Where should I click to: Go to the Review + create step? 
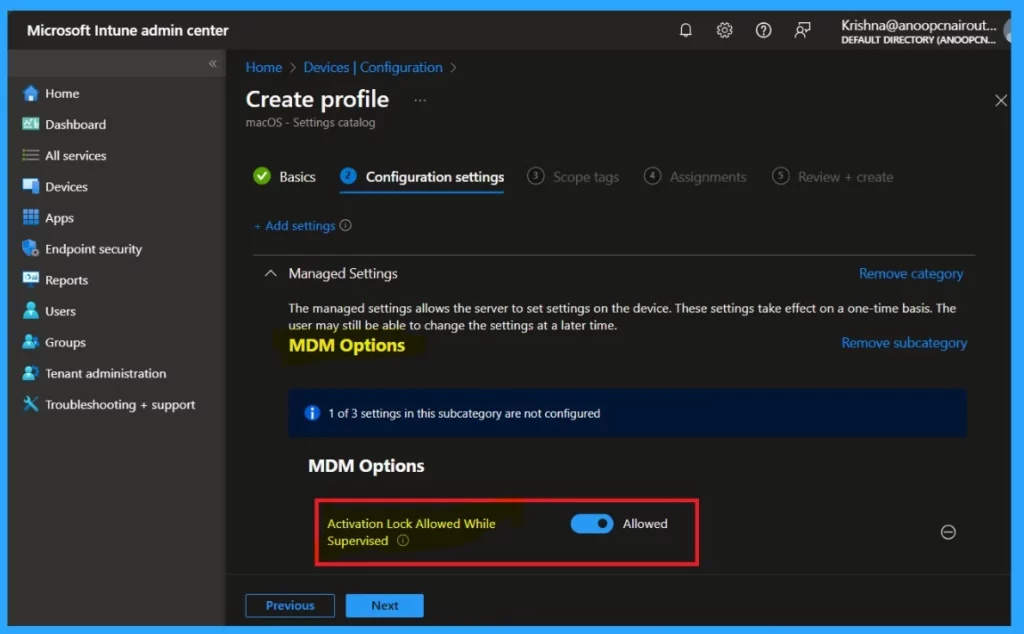click(833, 177)
